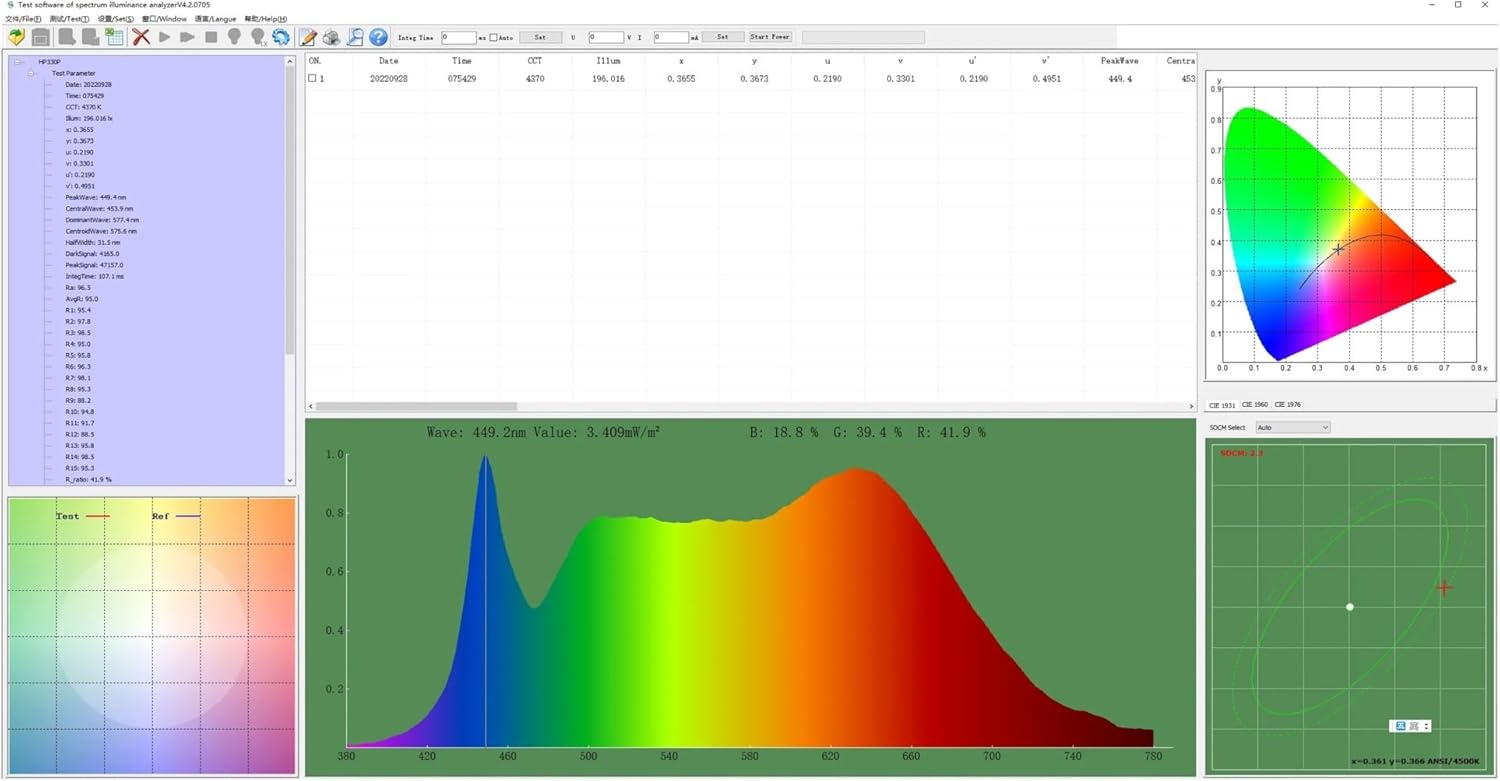
Task: Click the magnifier print preview icon
Action: click(355, 37)
